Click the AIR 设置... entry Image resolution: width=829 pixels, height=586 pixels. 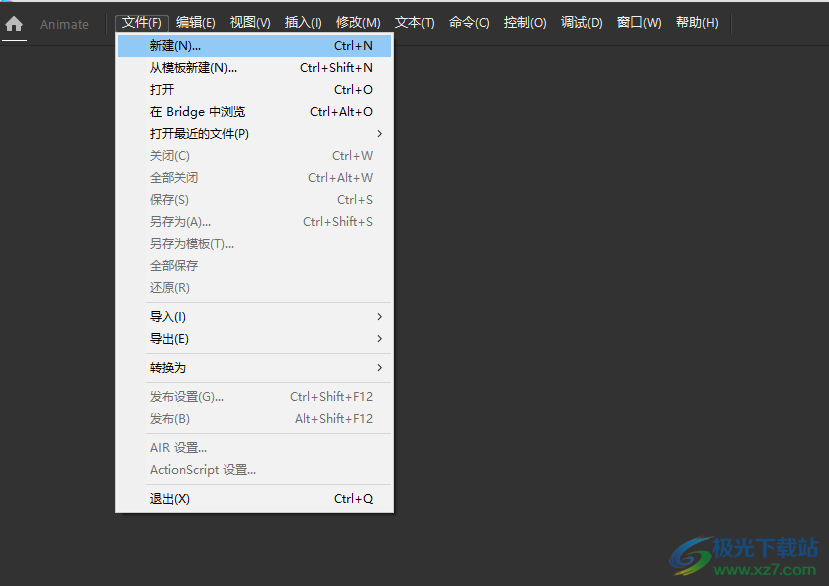254,448
